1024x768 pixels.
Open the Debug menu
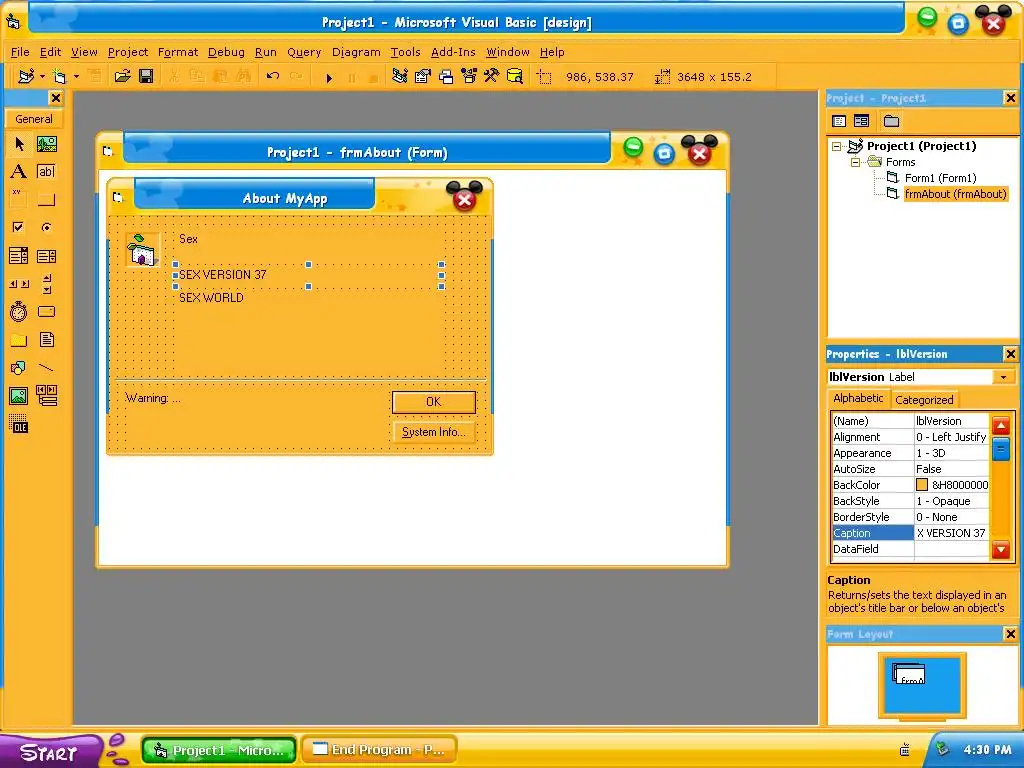coord(226,52)
